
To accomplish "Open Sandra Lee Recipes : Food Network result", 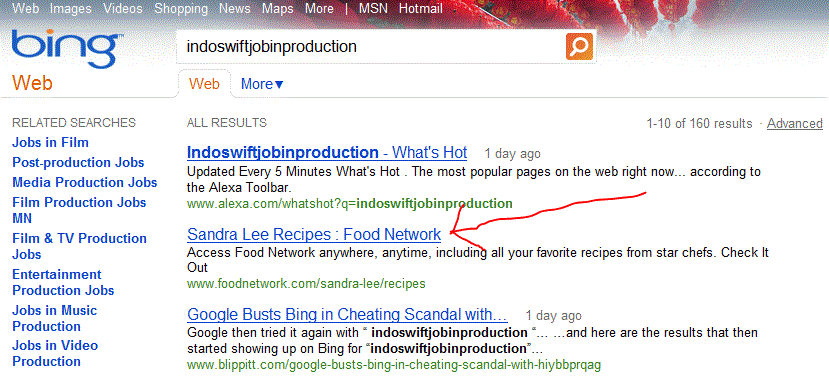I will tap(314, 234).
